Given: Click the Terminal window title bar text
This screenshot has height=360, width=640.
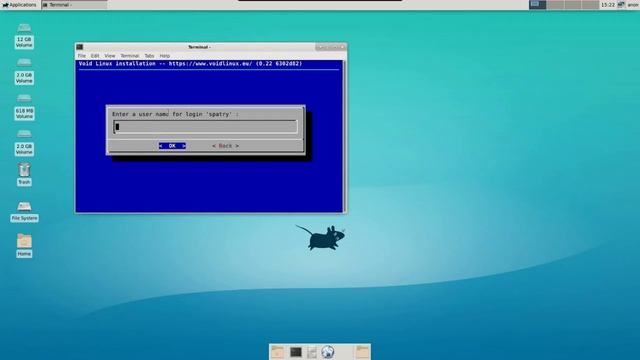Looking at the screenshot, I should pos(199,47).
